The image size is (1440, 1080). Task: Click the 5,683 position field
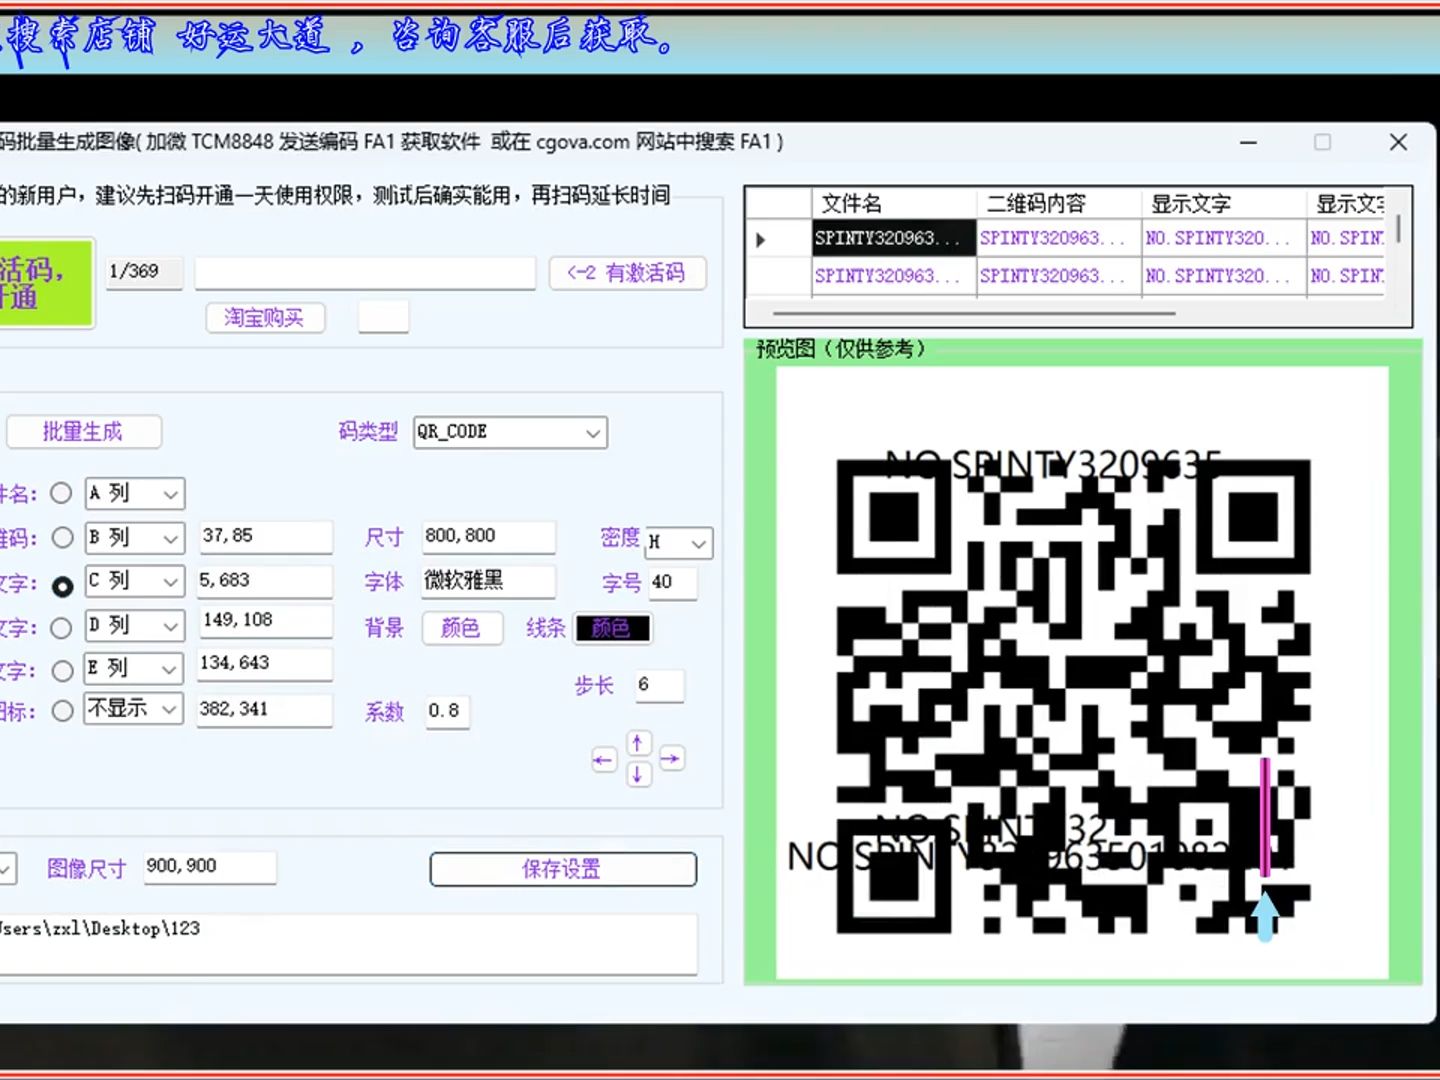(x=265, y=581)
